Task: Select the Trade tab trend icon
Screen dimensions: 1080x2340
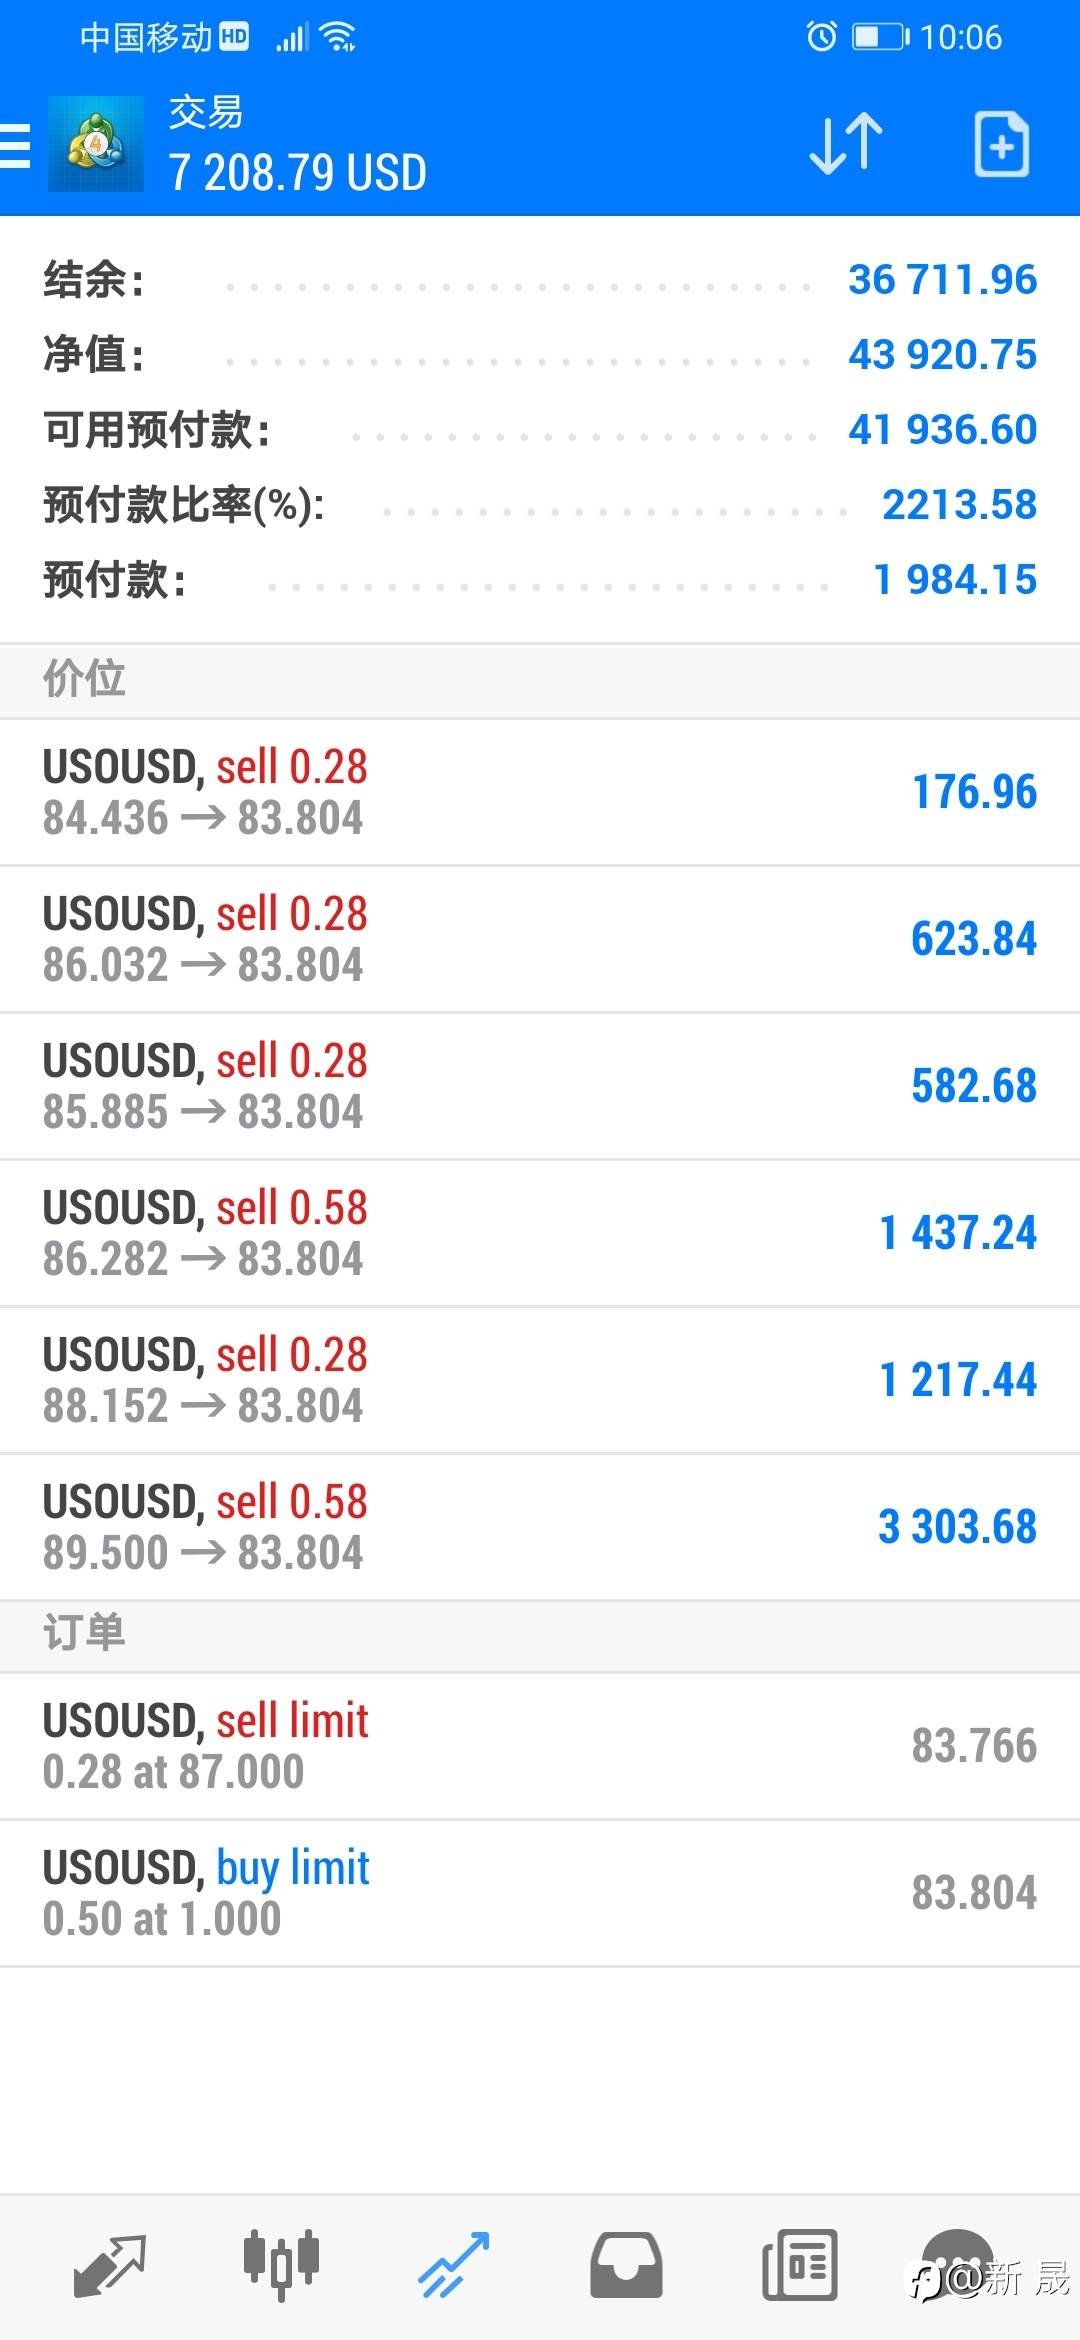Action: click(x=453, y=2264)
